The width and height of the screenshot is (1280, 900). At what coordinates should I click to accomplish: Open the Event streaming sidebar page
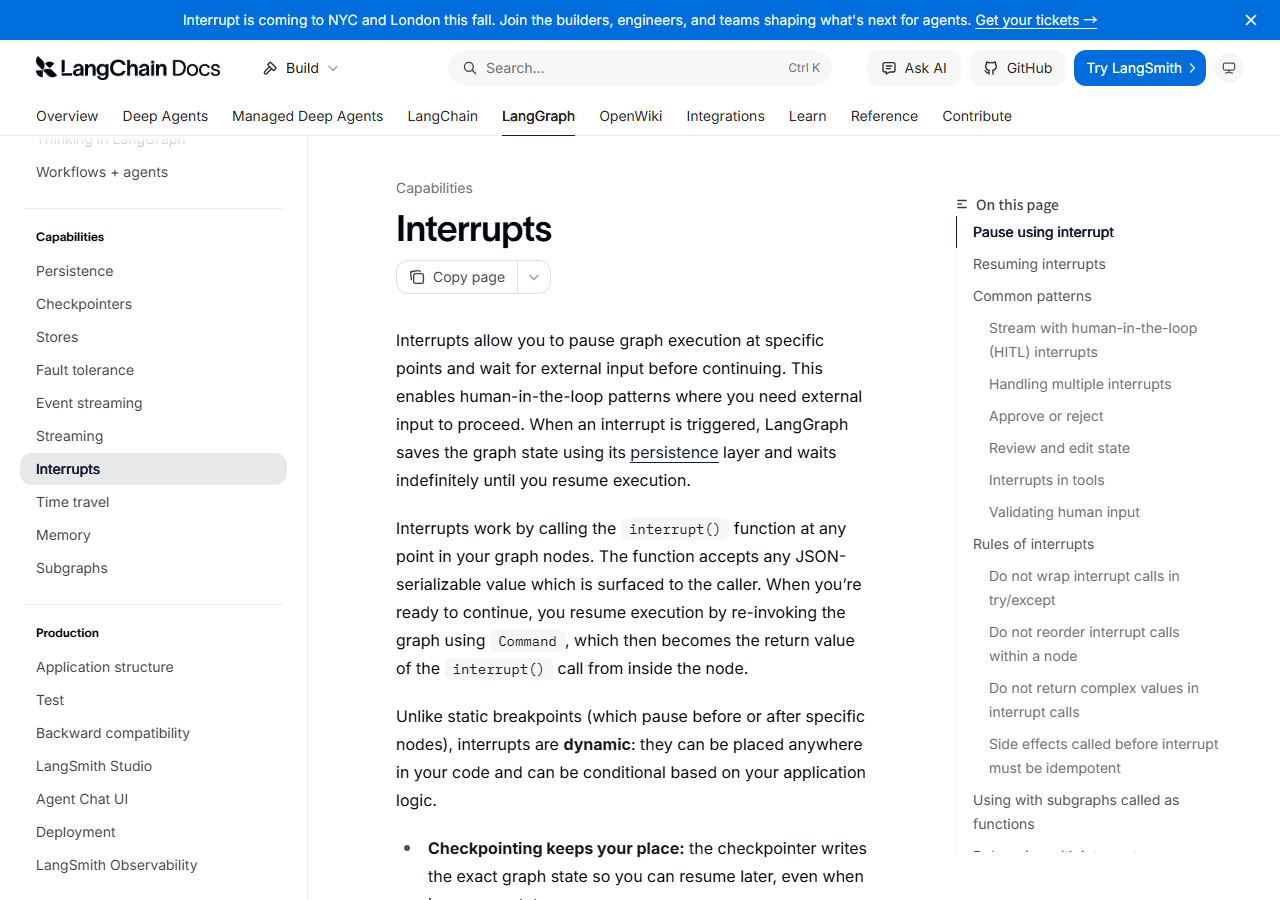[153, 403]
